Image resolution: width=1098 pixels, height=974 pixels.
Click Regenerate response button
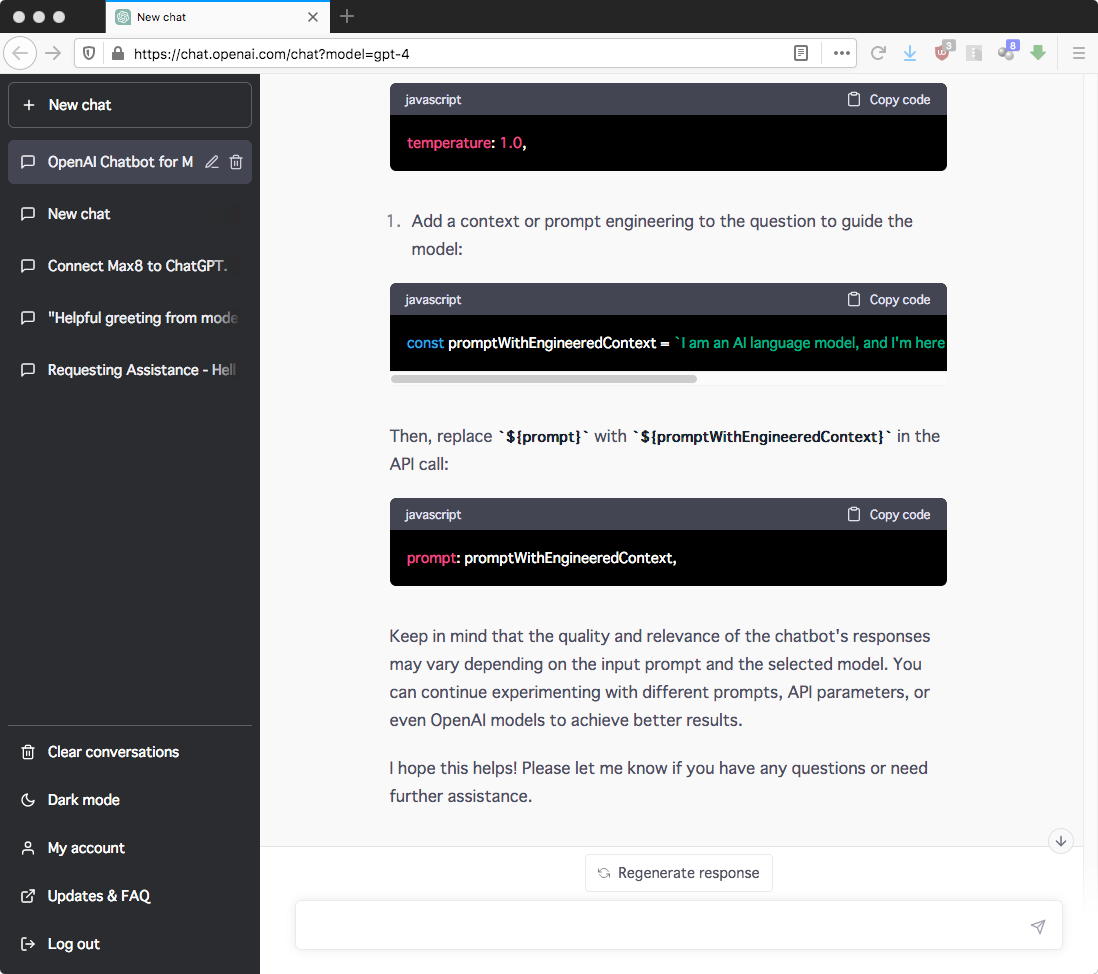pyautogui.click(x=679, y=872)
